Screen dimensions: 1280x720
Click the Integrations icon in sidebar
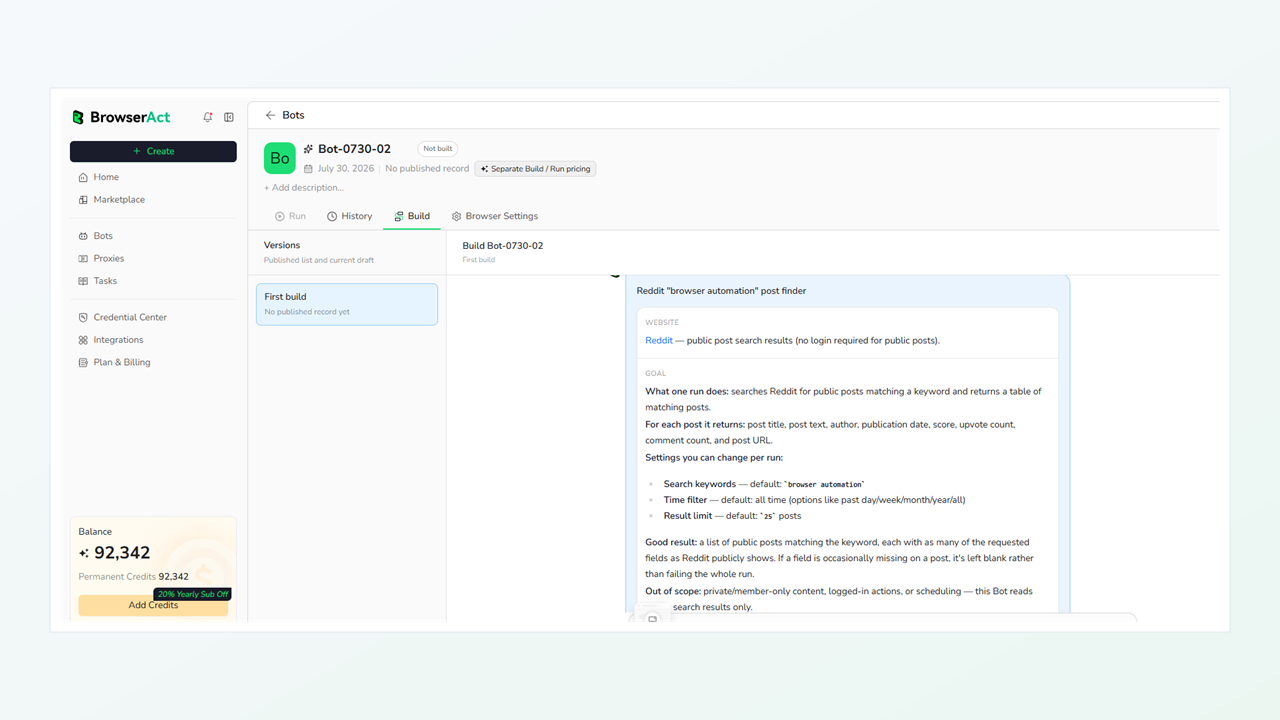pyautogui.click(x=83, y=340)
